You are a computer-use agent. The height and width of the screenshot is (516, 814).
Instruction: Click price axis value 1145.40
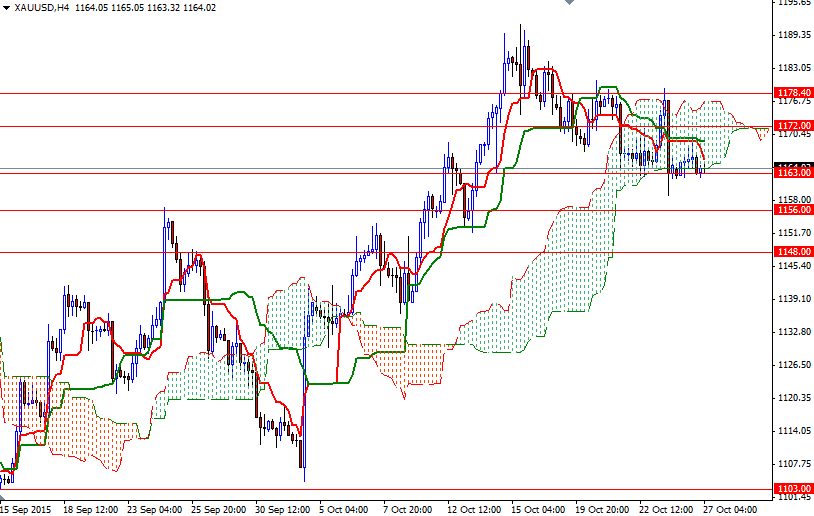(x=794, y=266)
